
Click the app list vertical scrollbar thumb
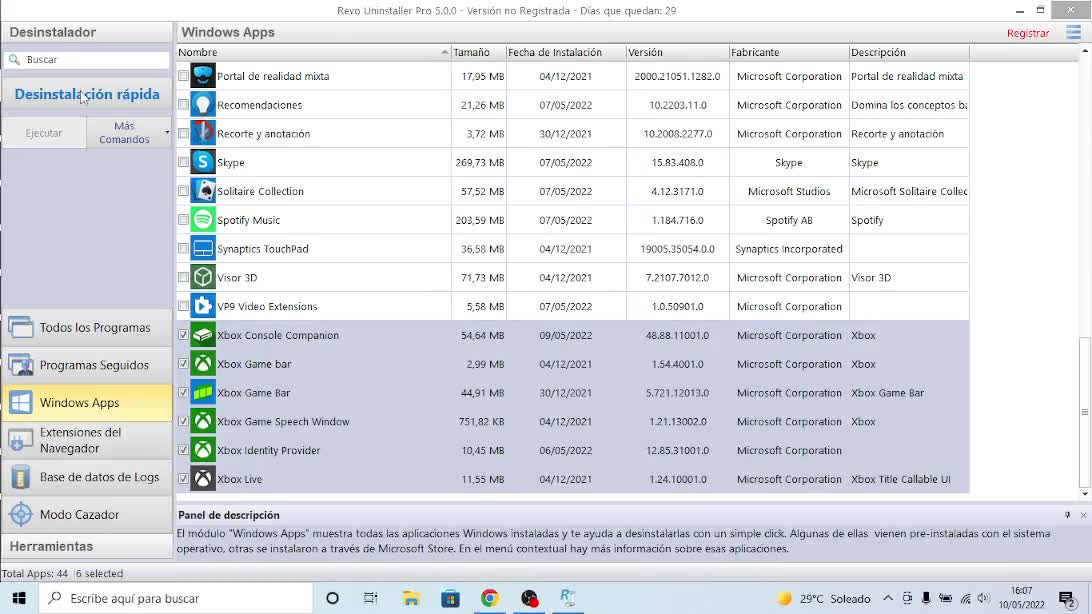tap(1084, 412)
